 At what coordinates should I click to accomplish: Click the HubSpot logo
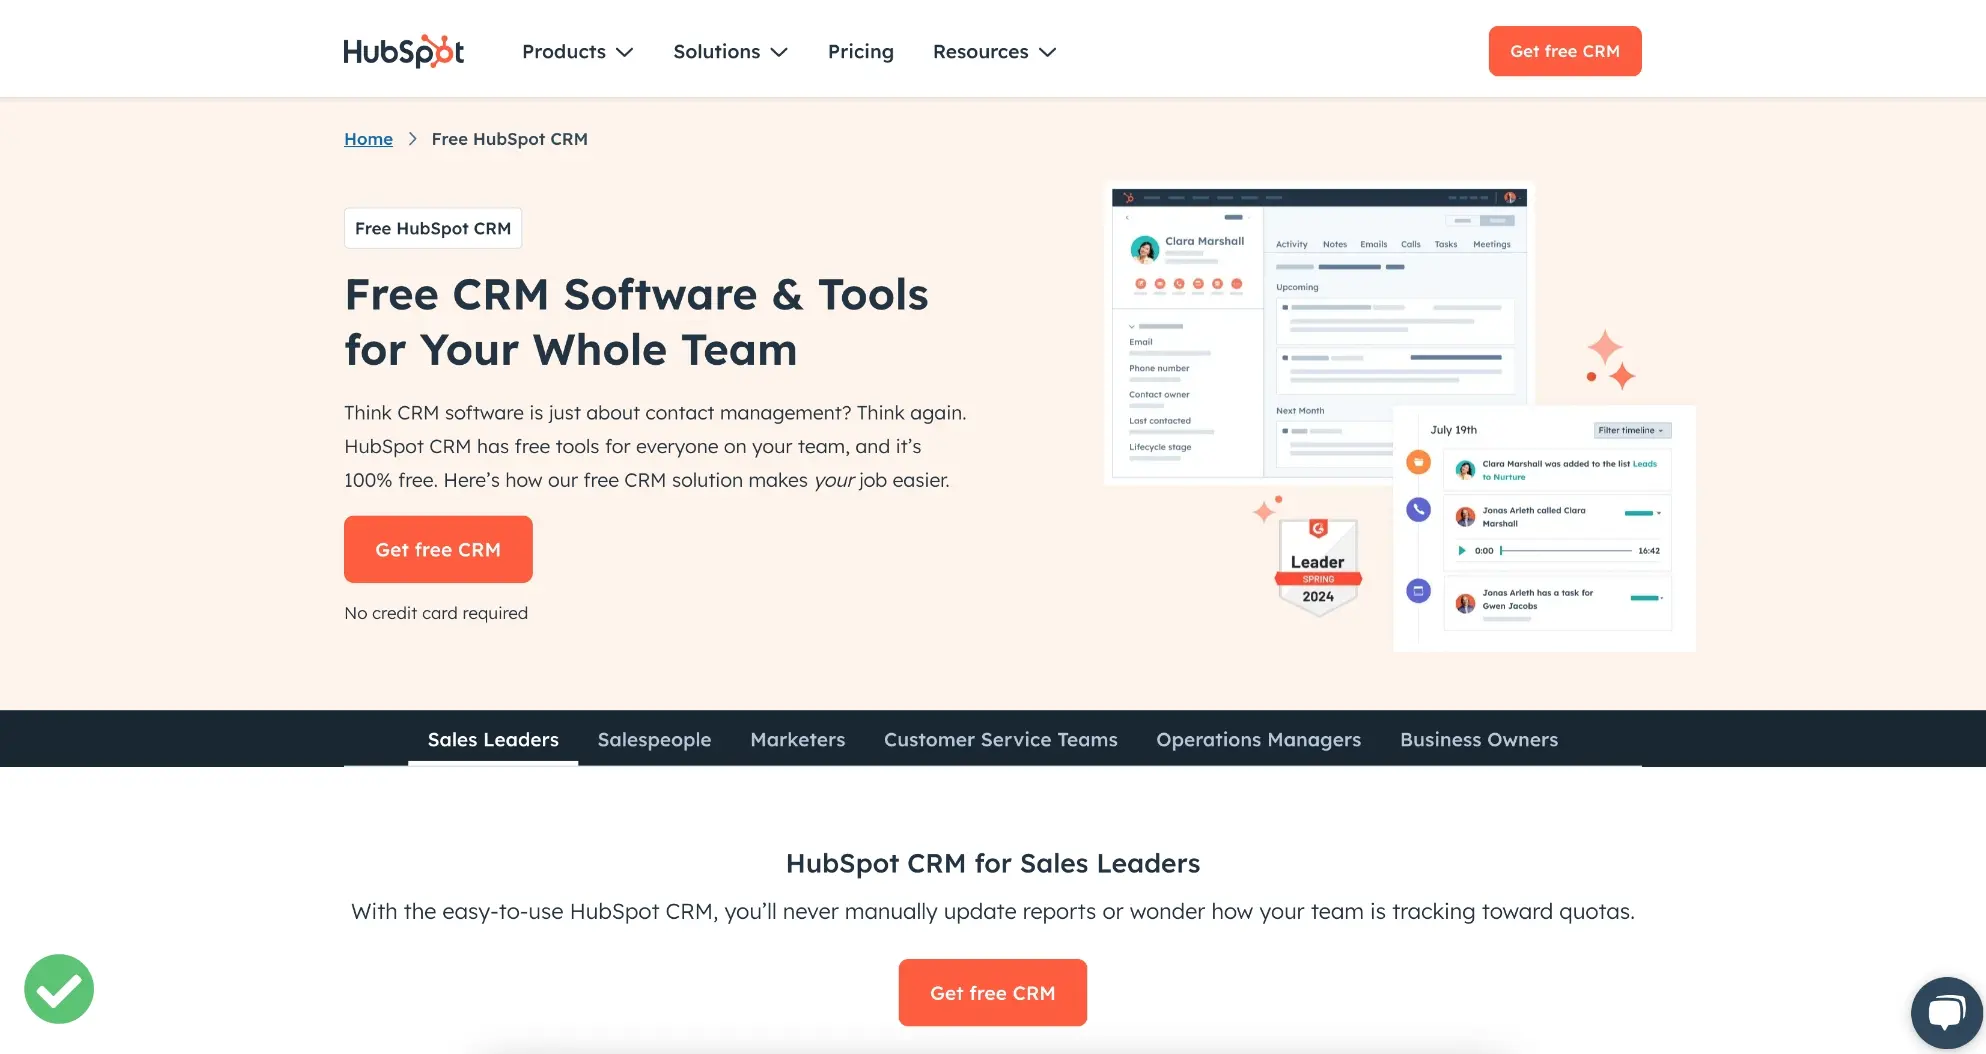pos(403,51)
